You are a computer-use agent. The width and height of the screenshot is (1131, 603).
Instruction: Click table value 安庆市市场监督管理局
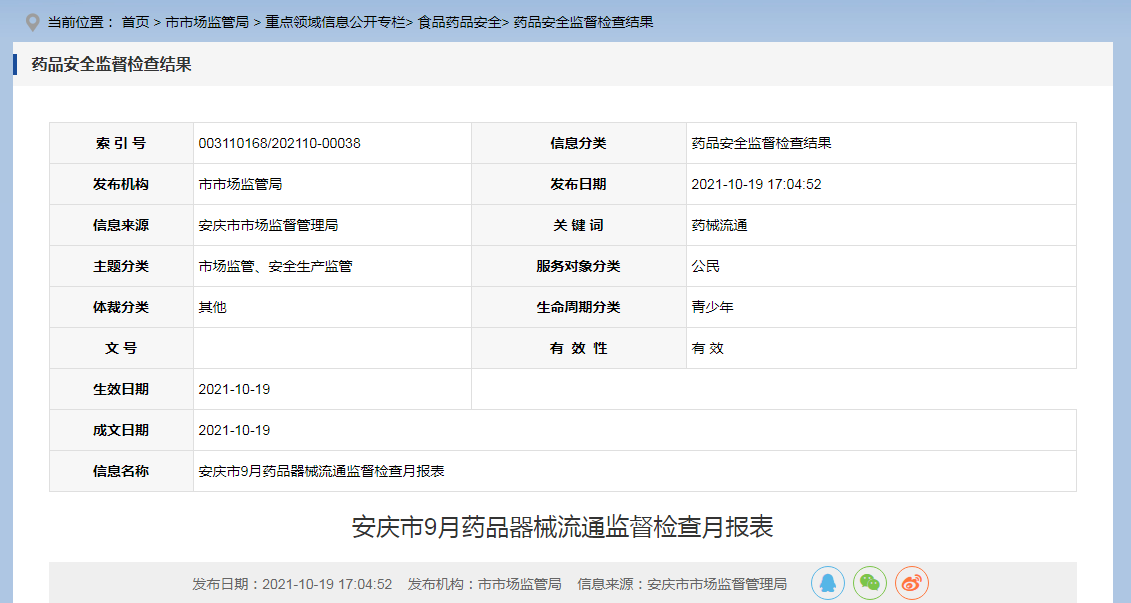268,226
